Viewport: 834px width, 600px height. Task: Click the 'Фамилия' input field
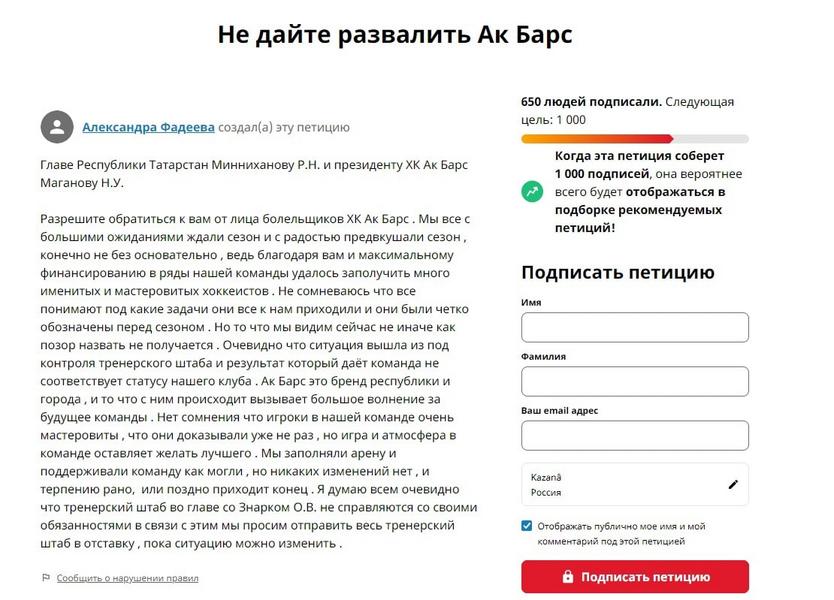click(634, 381)
